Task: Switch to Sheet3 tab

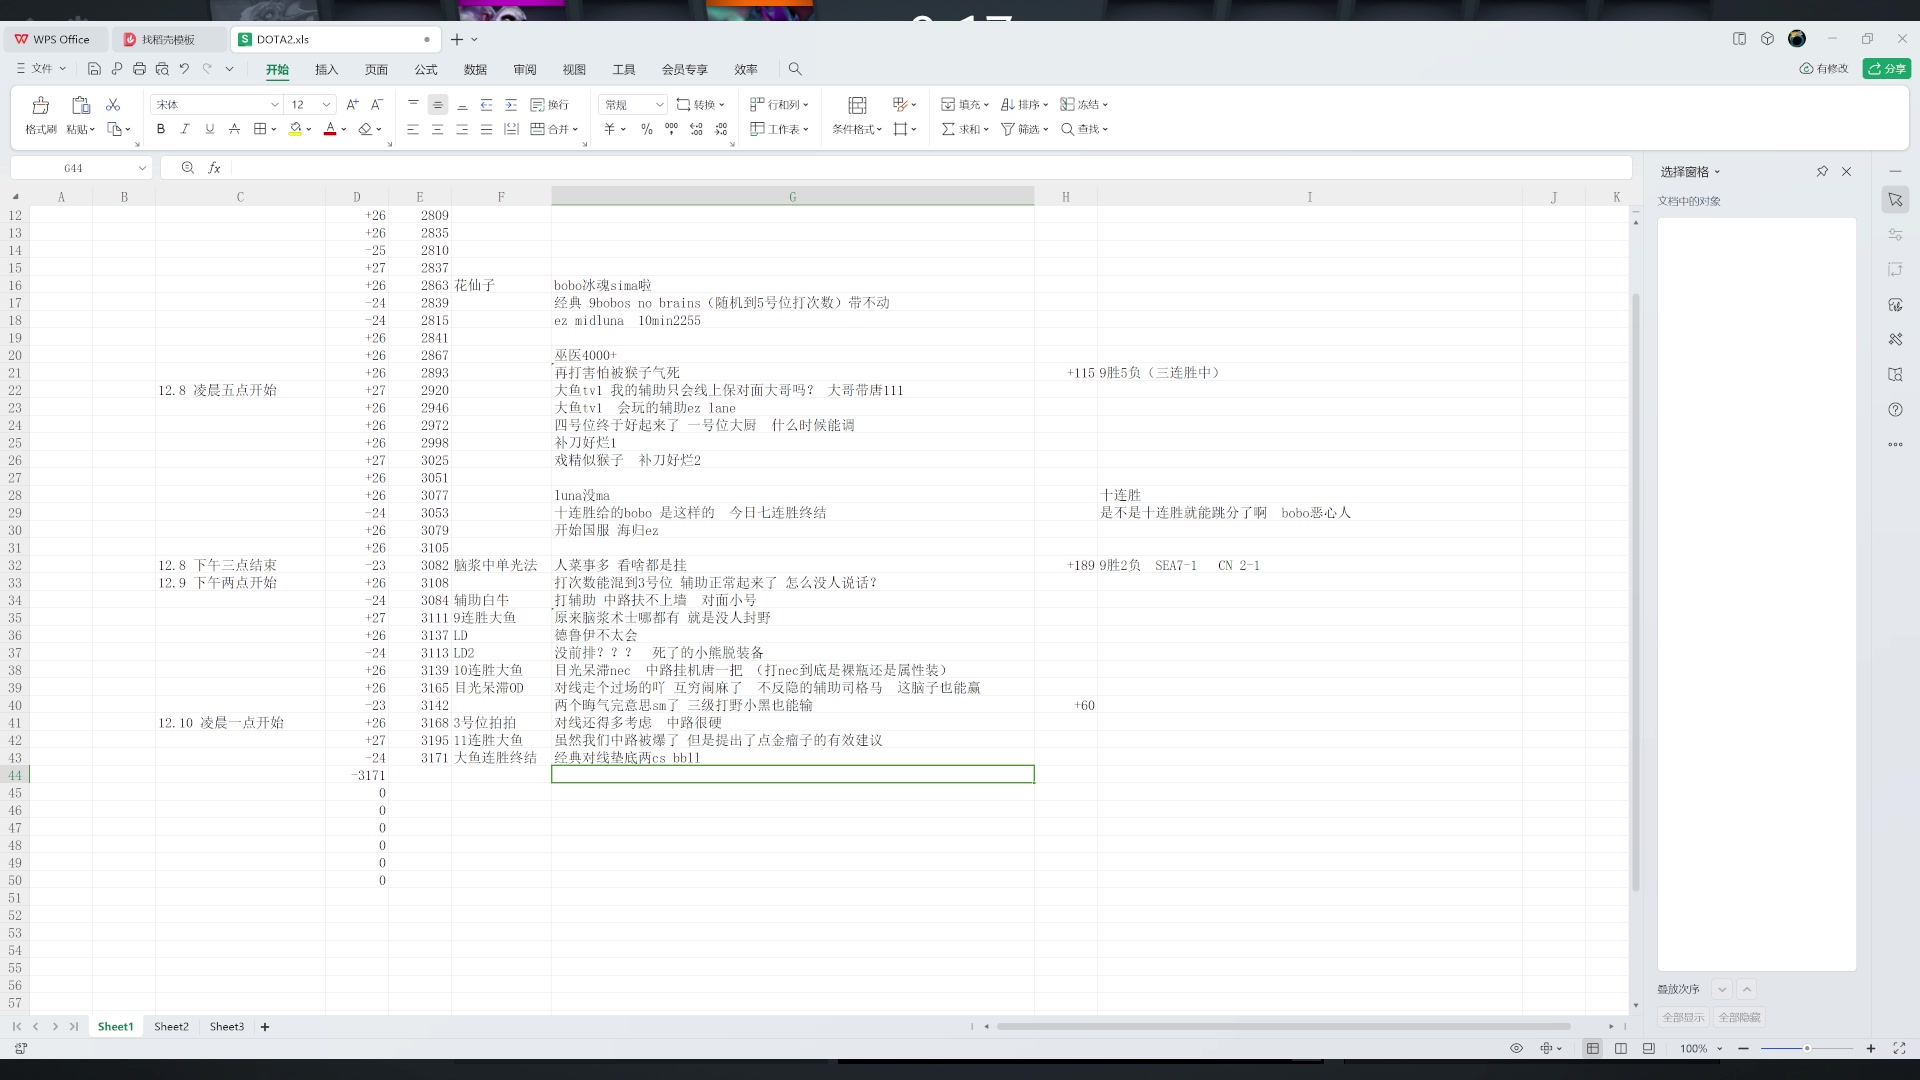Action: (227, 1026)
